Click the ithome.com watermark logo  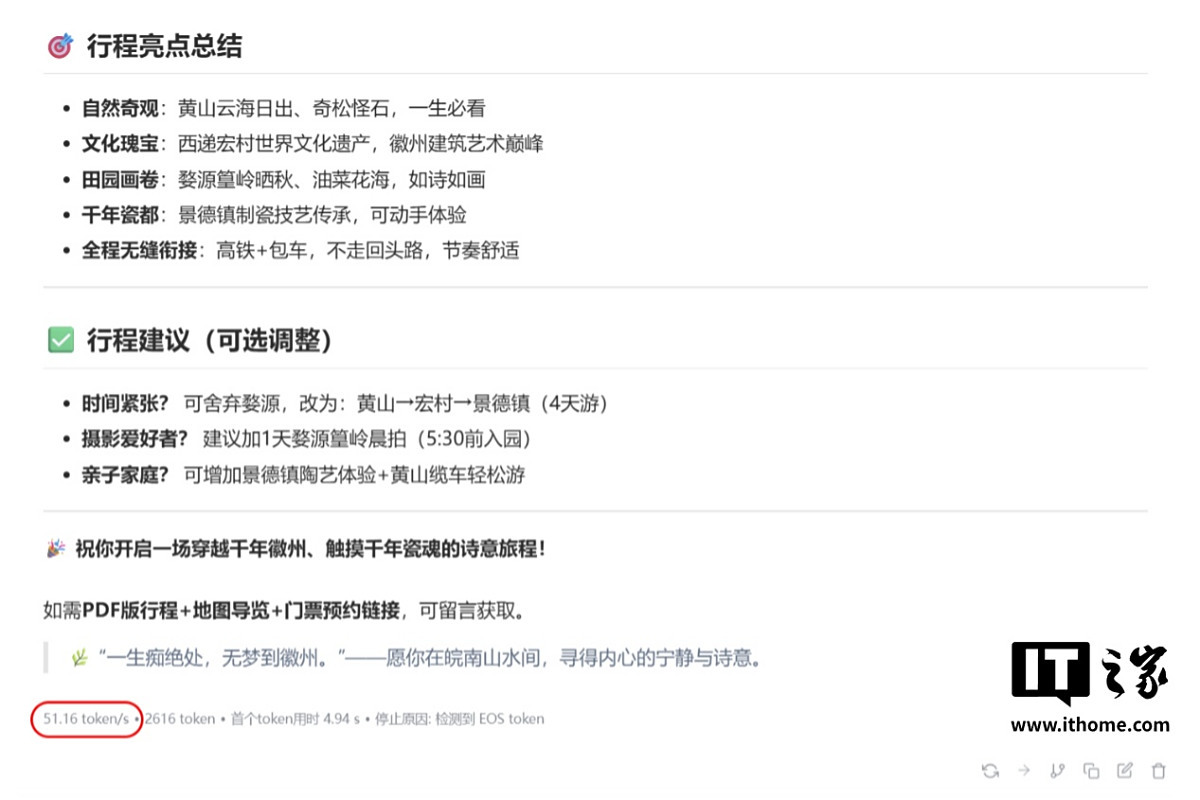1089,688
